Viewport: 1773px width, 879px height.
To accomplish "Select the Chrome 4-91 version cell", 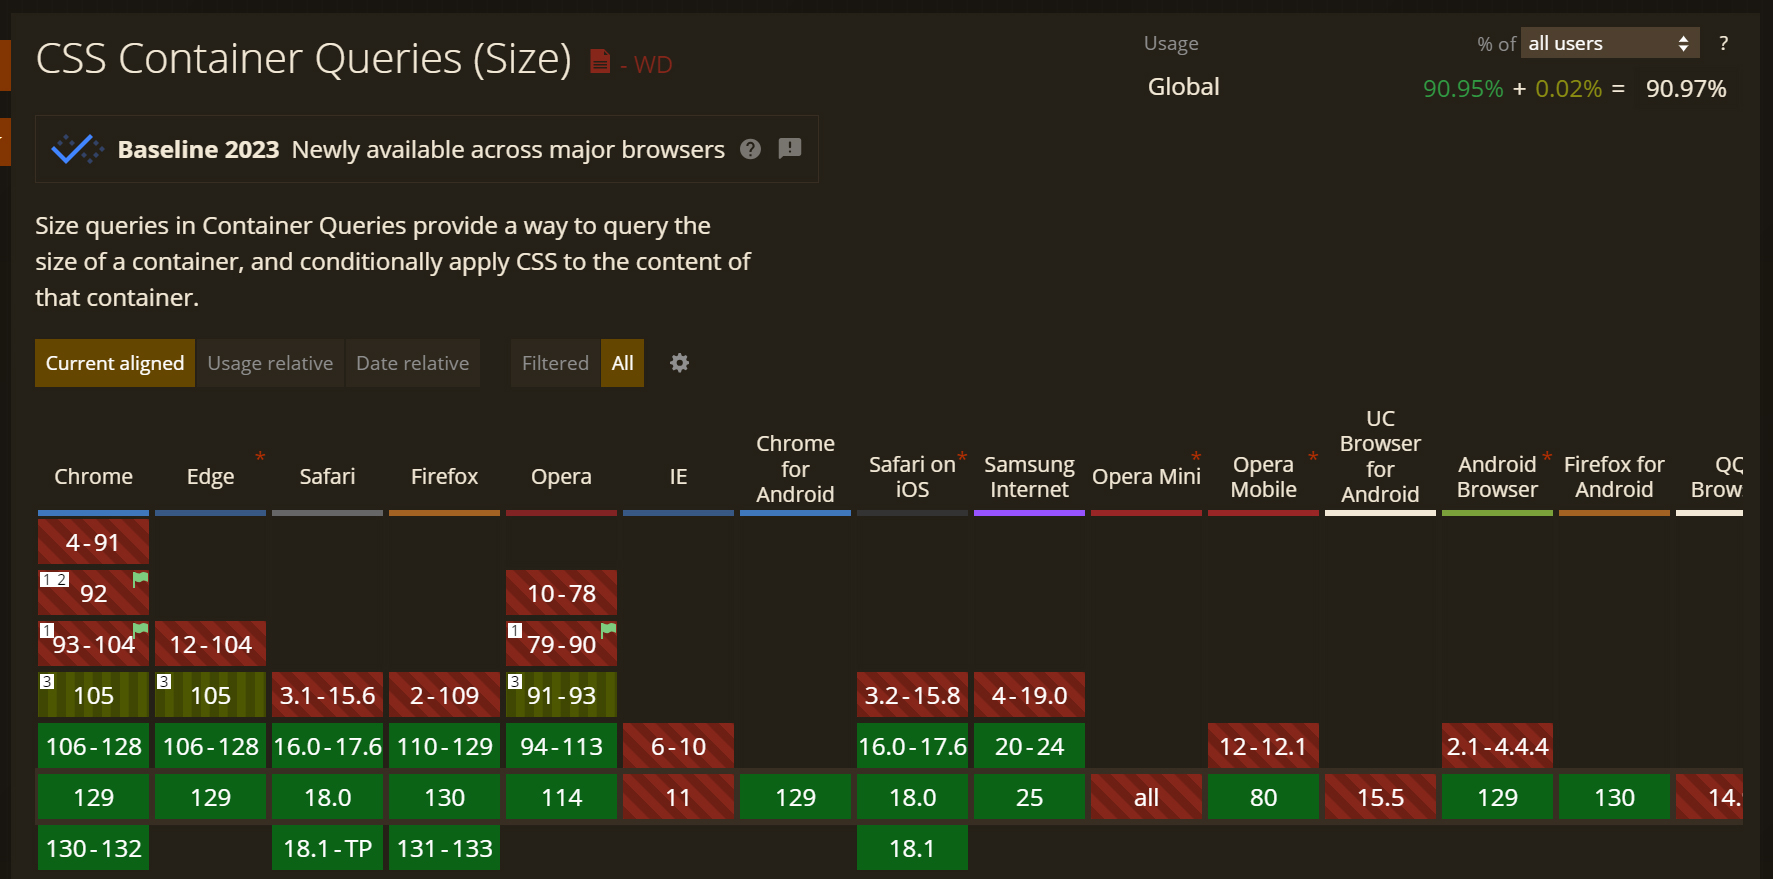I will (x=93, y=542).
